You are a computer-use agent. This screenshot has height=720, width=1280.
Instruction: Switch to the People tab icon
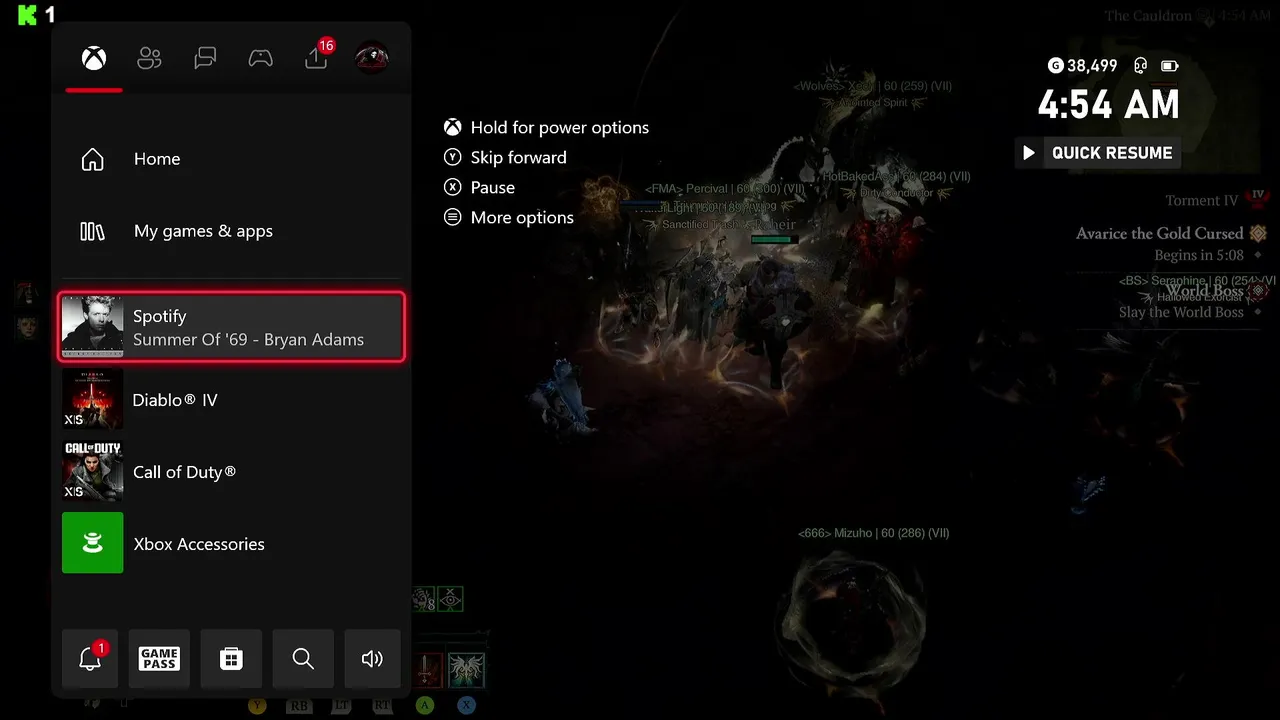tap(149, 59)
